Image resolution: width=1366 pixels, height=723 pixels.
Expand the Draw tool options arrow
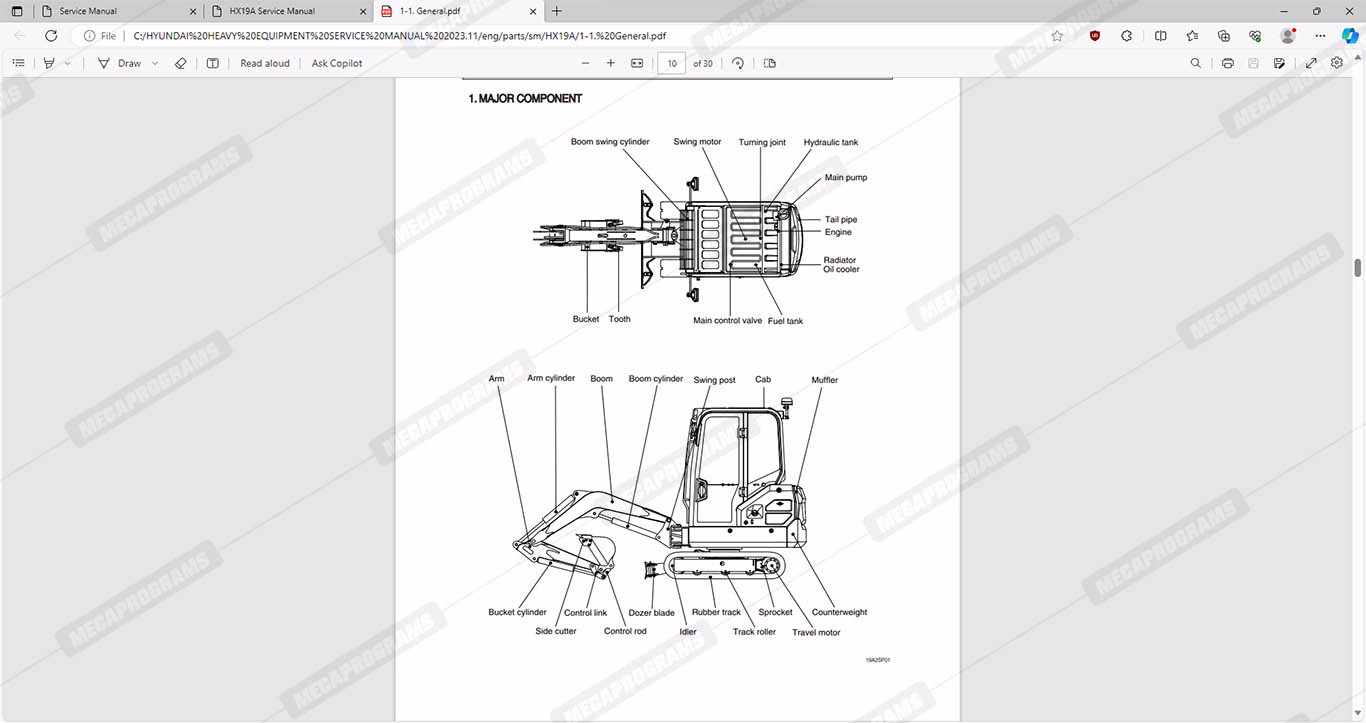click(155, 63)
